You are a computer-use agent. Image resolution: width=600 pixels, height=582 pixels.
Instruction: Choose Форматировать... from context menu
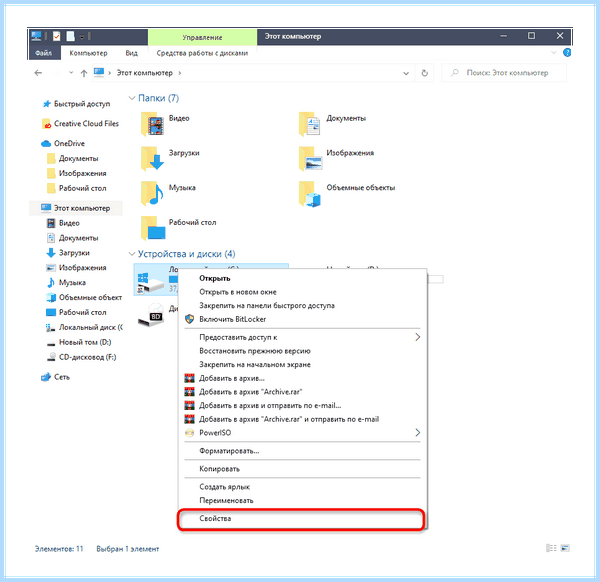302,451
